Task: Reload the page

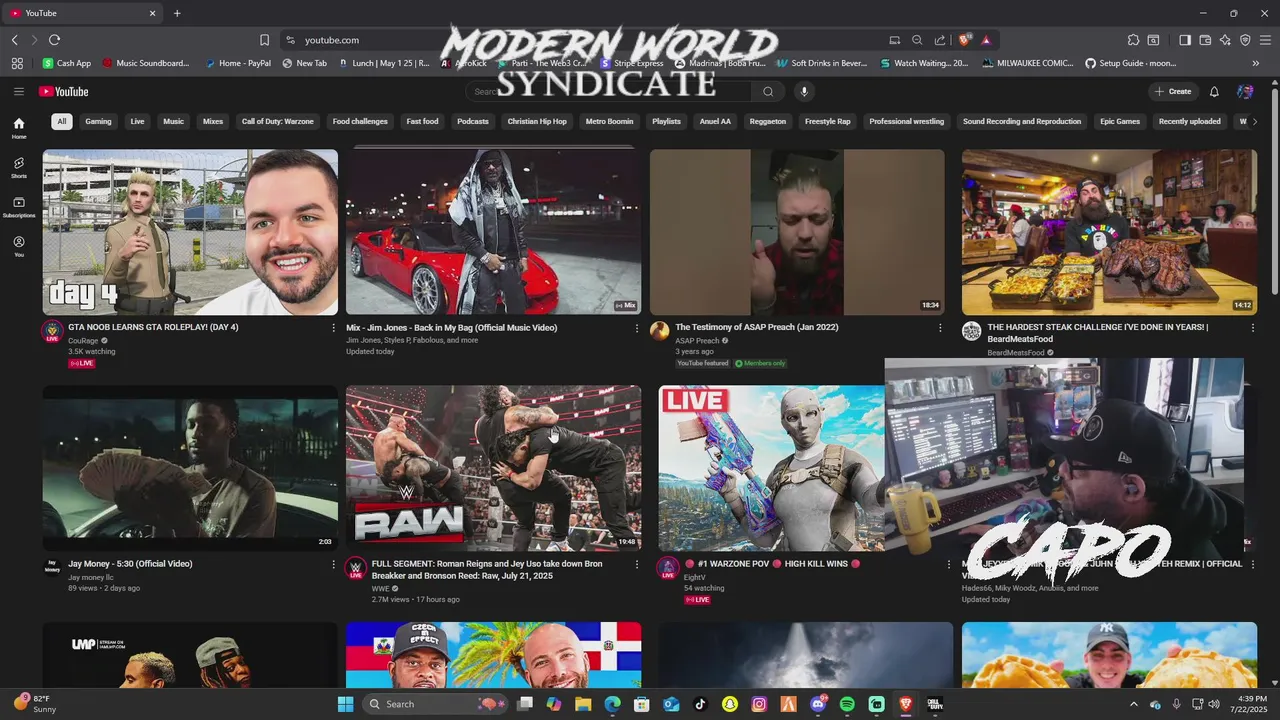Action: pos(54,40)
